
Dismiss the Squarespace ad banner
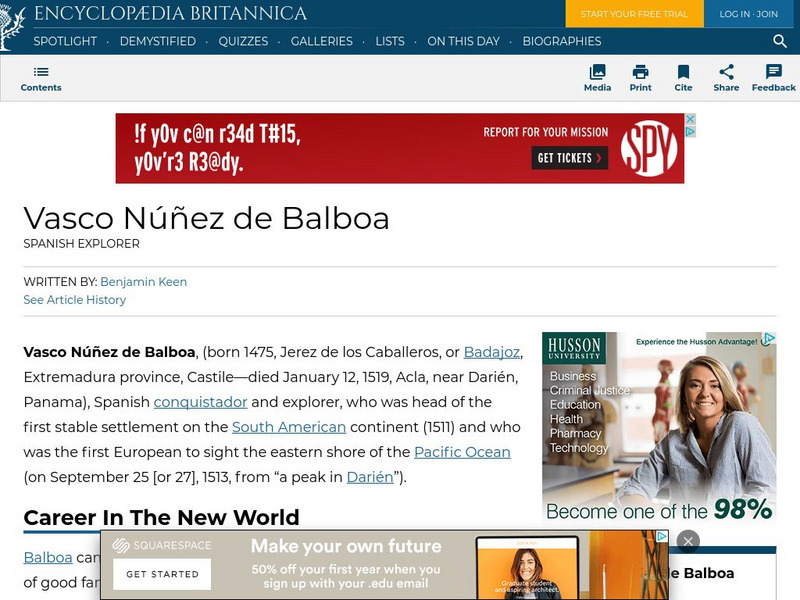point(688,539)
